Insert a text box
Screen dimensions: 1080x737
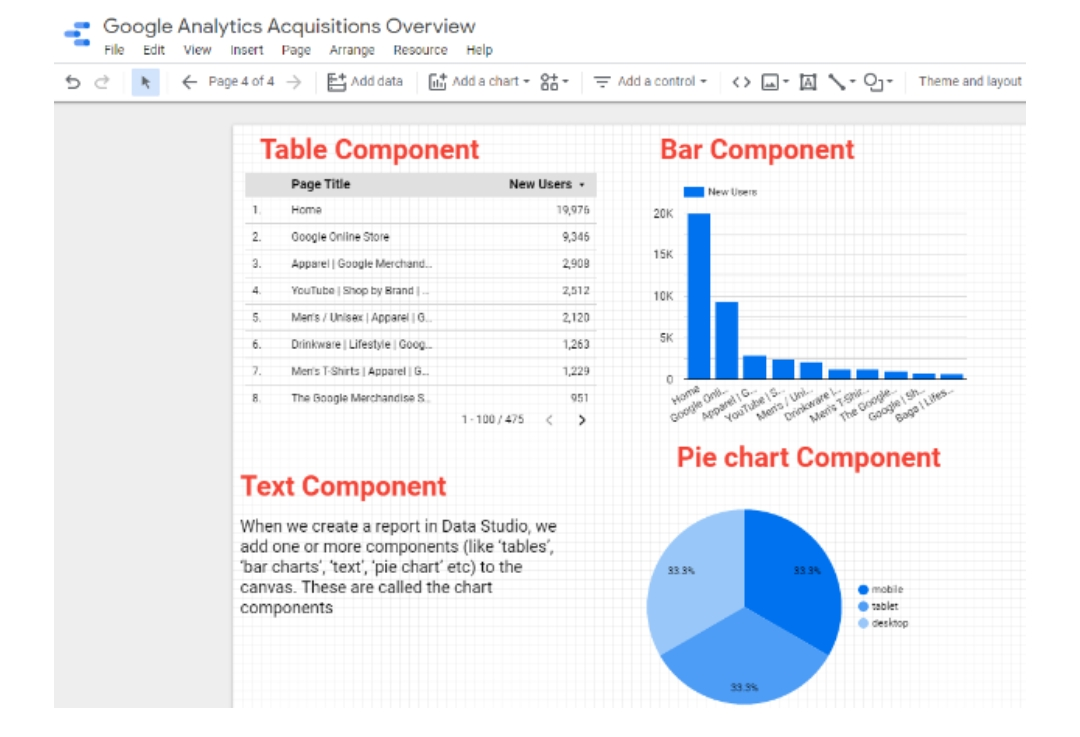click(x=808, y=82)
